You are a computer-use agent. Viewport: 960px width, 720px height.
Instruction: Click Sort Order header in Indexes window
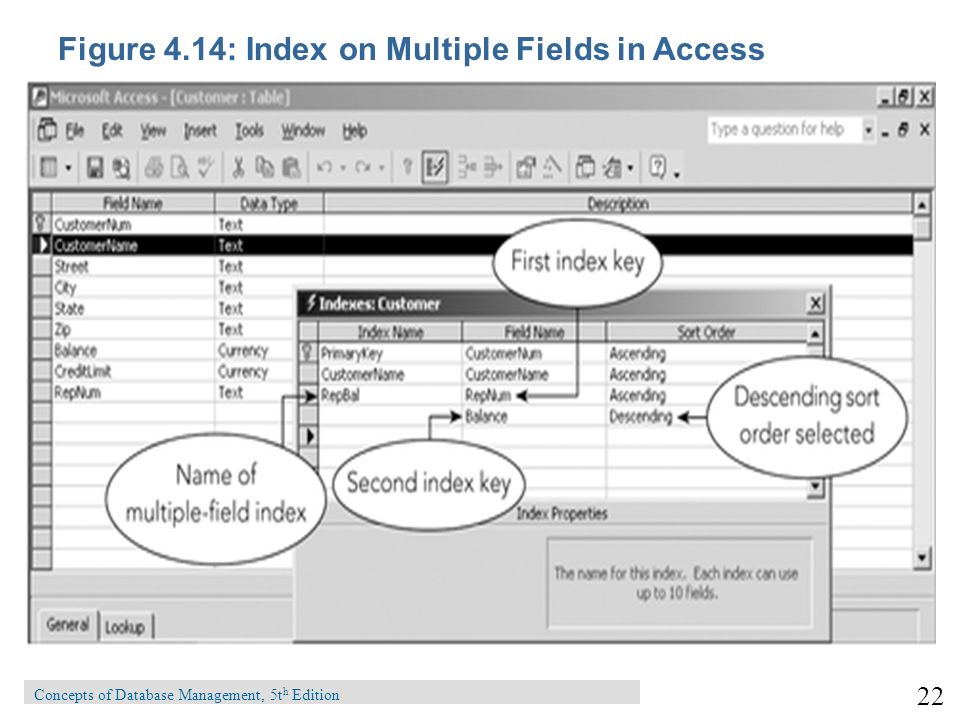(x=707, y=332)
